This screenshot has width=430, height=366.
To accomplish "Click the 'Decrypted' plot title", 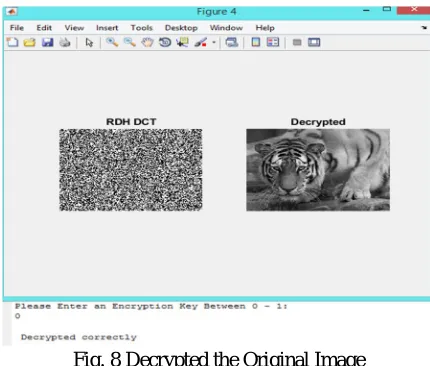I will [x=318, y=122].
